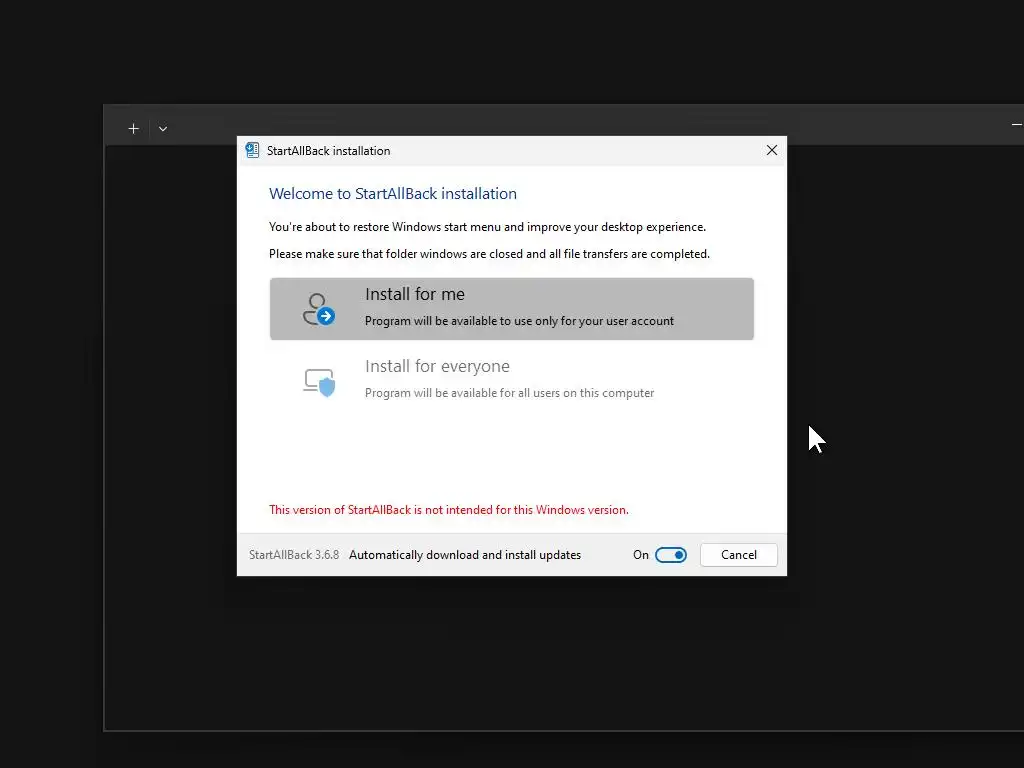Click Automatically download and install updates label
Image resolution: width=1024 pixels, height=768 pixels.
tap(465, 555)
